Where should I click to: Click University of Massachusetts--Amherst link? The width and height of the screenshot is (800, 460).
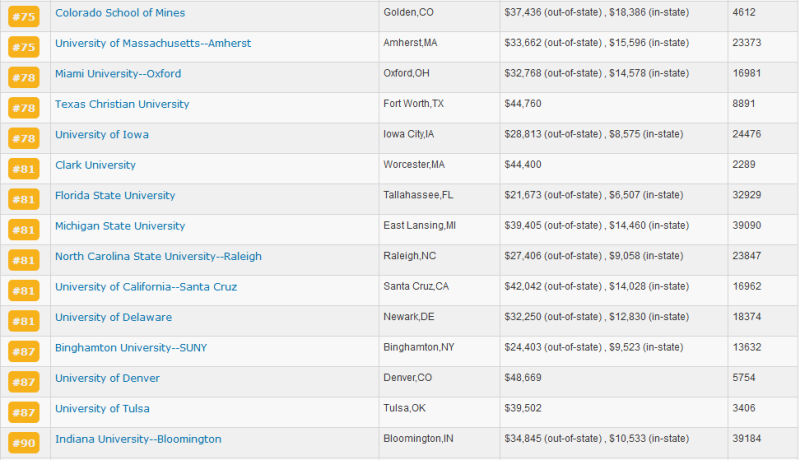(x=153, y=43)
